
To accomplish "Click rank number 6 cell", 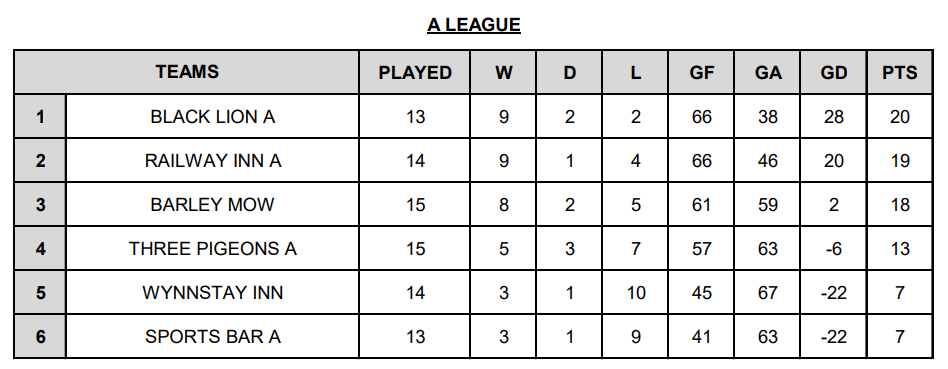I will (40, 336).
